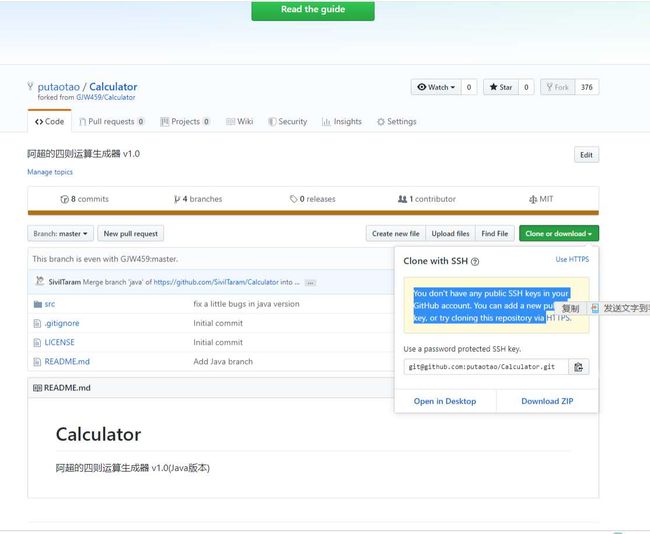Expand the commit message ellipsis button
This screenshot has height=534, width=650.
click(310, 283)
